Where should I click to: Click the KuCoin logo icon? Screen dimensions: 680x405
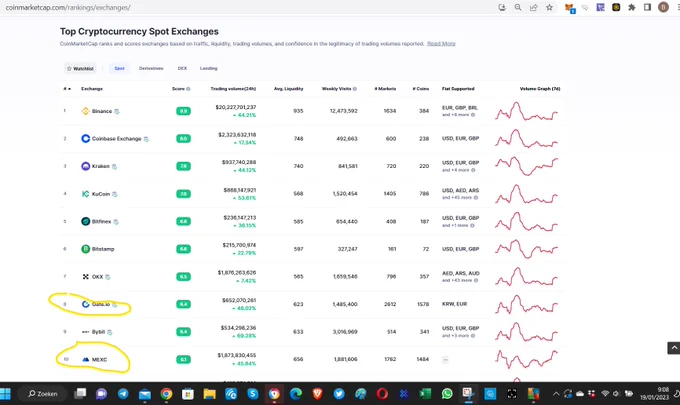click(85, 194)
